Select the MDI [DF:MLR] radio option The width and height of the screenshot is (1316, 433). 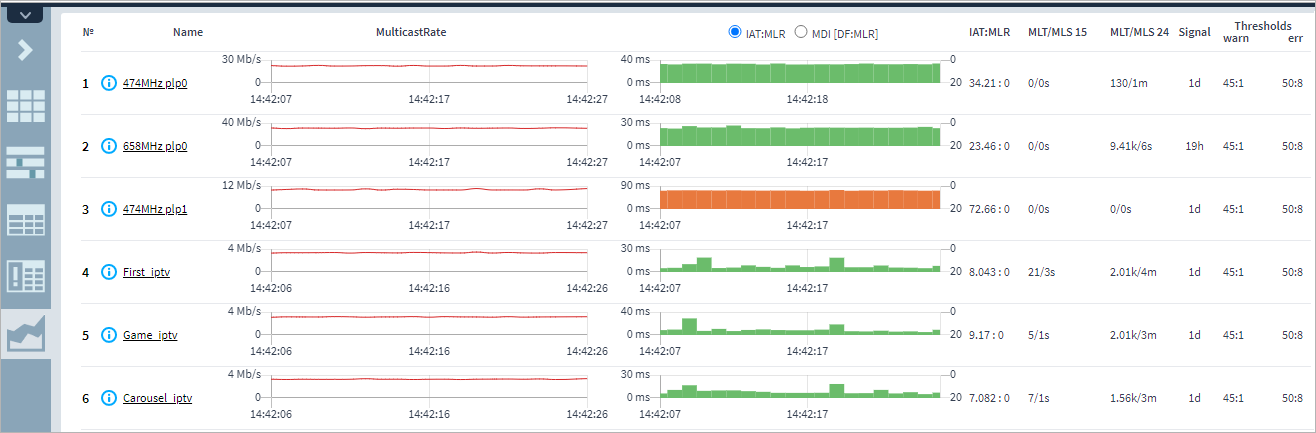(x=800, y=32)
